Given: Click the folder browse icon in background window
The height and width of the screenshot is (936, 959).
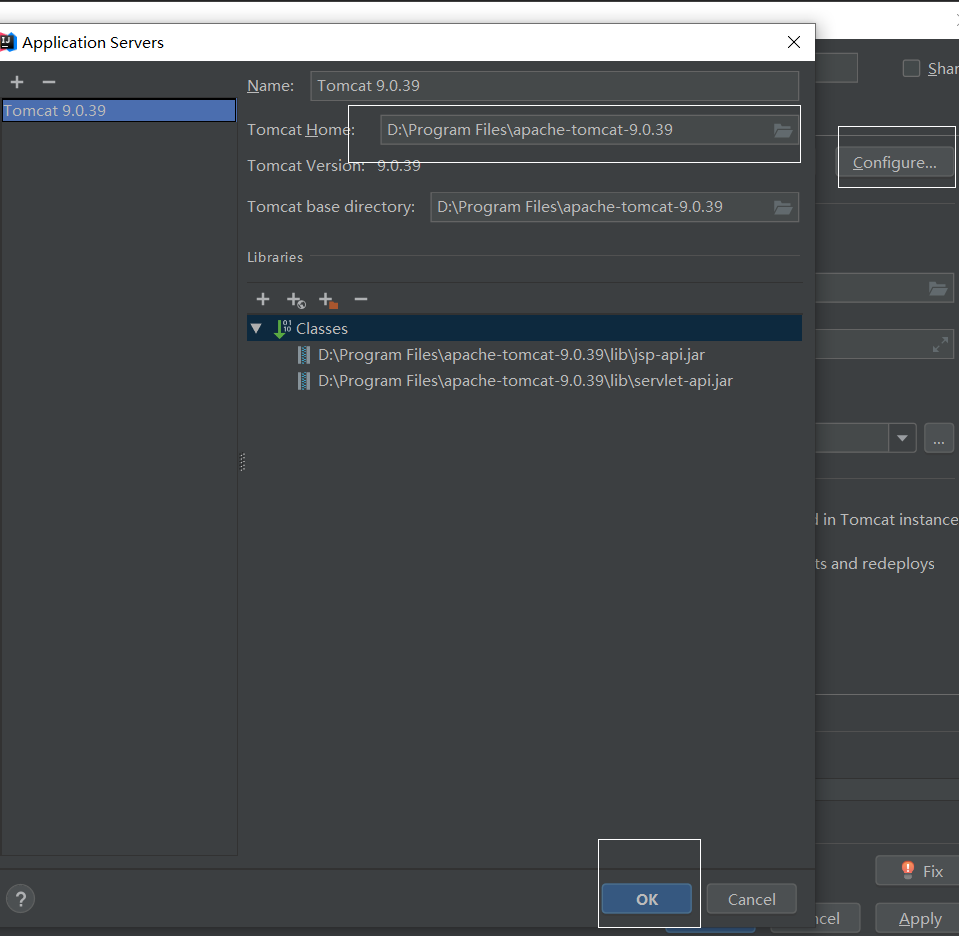Looking at the screenshot, I should 938,288.
